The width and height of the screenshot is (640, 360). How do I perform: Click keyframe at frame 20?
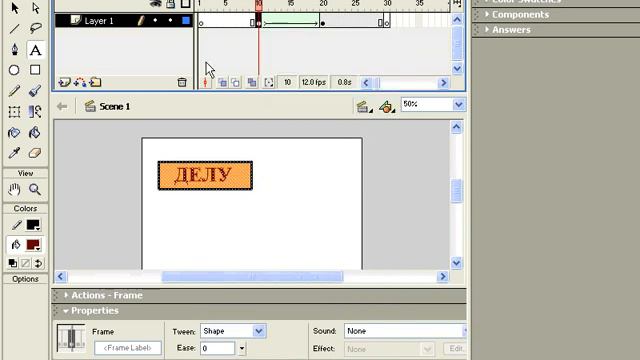[x=322, y=24]
